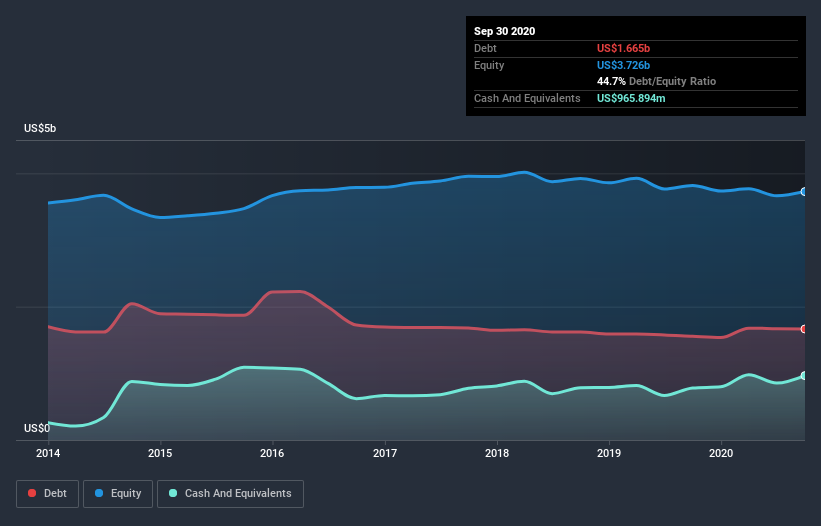Toggle the Equity series legend button
Image resolution: width=821 pixels, height=526 pixels.
coord(118,494)
